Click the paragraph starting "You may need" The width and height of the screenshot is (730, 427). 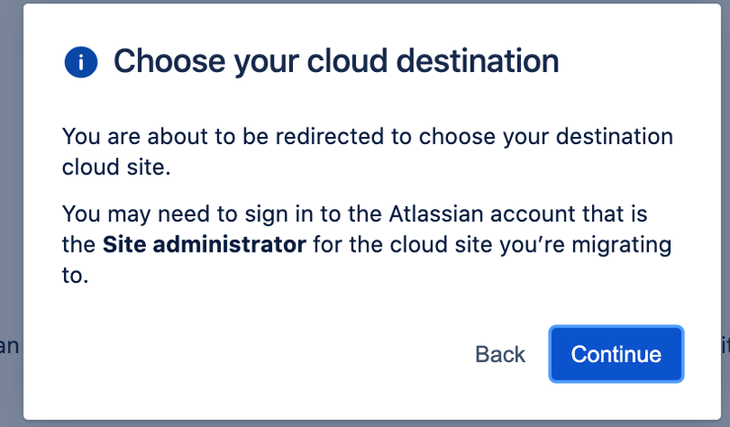click(366, 243)
